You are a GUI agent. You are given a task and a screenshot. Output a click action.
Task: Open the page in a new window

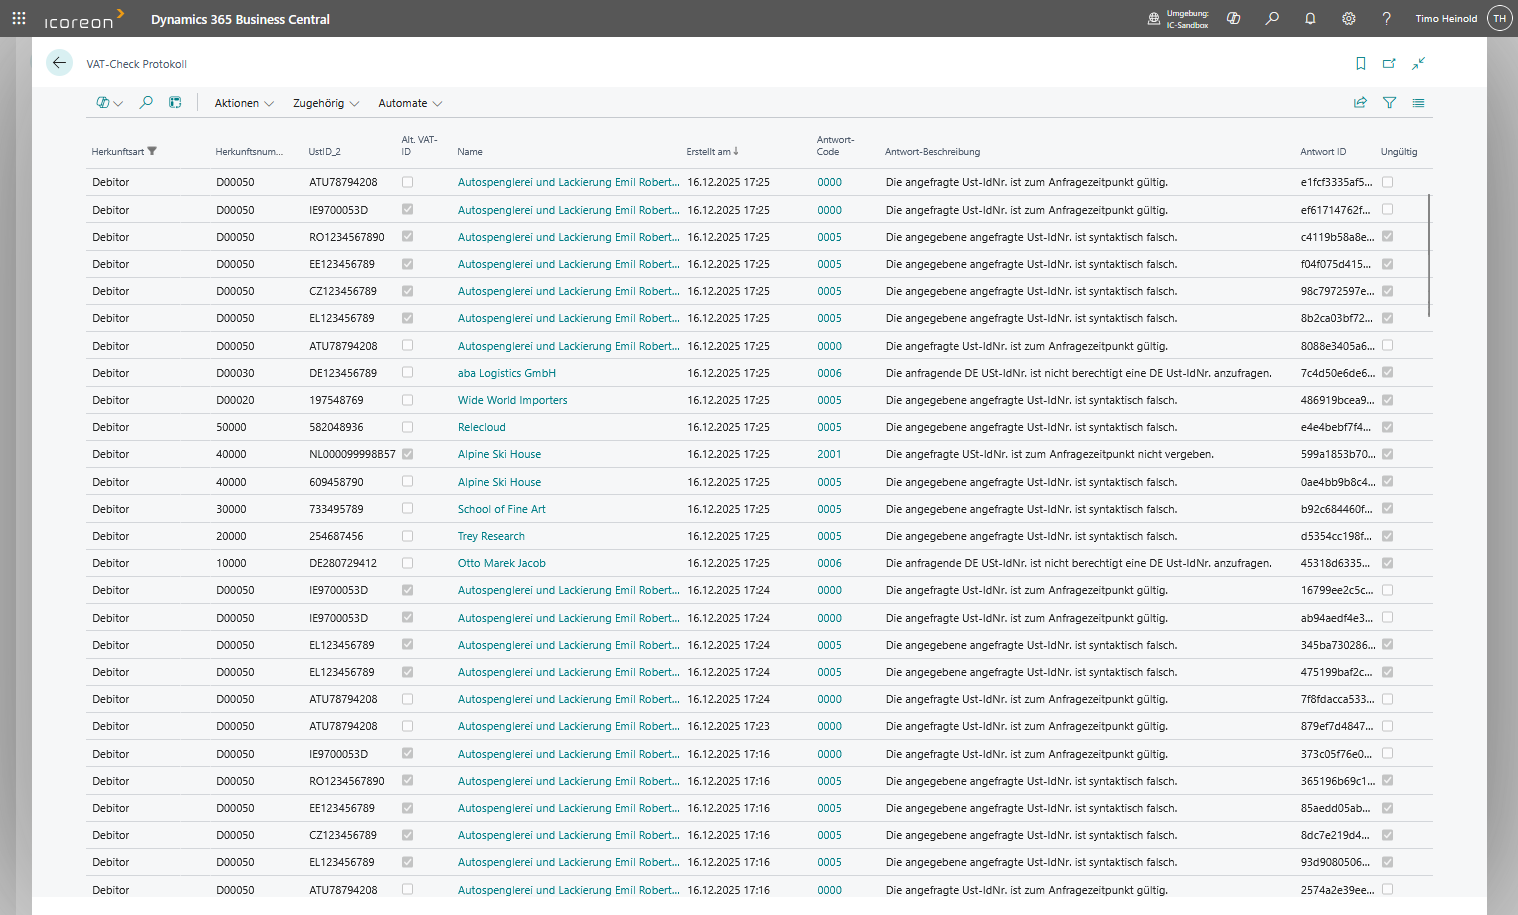(x=1389, y=63)
